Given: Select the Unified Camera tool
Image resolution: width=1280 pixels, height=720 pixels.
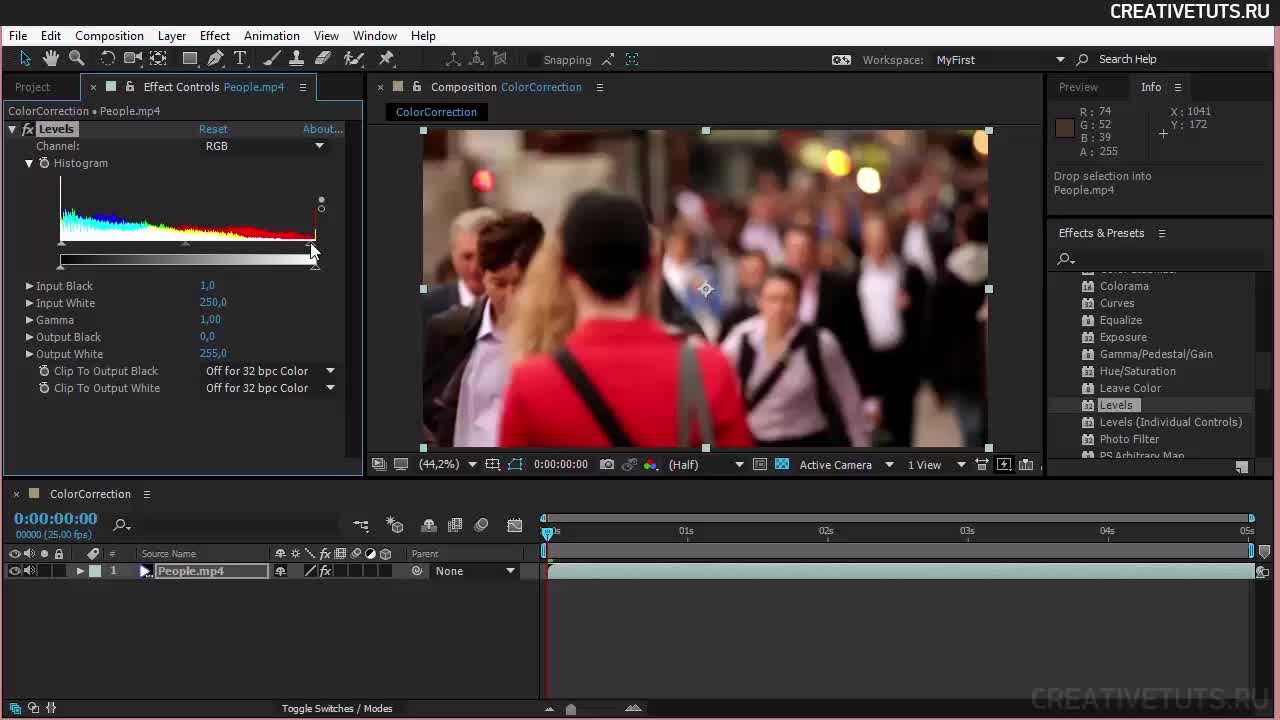Looking at the screenshot, I should [x=133, y=59].
